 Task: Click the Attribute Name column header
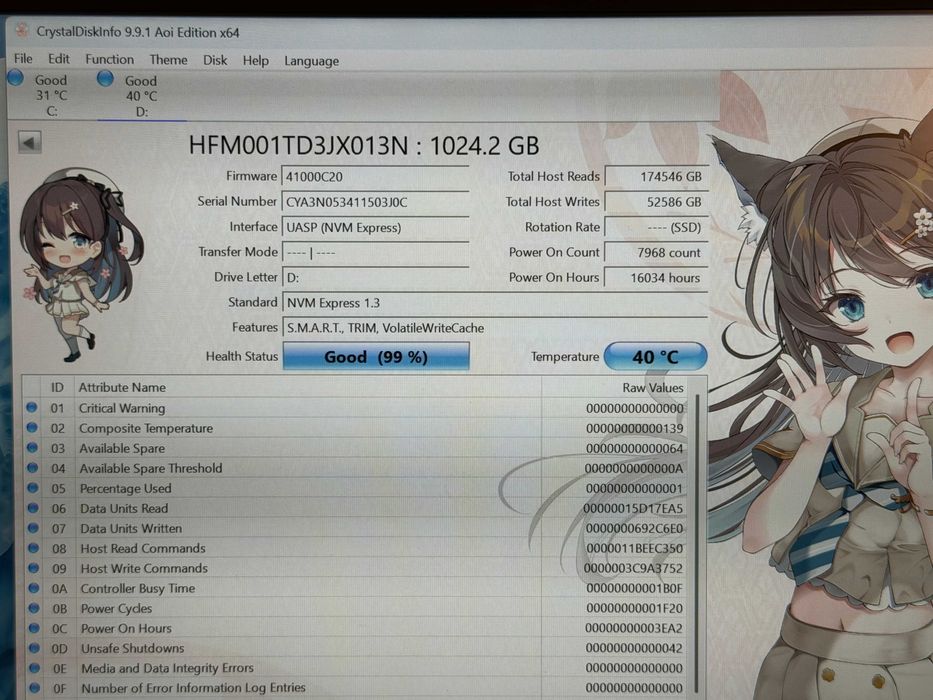tap(308, 388)
